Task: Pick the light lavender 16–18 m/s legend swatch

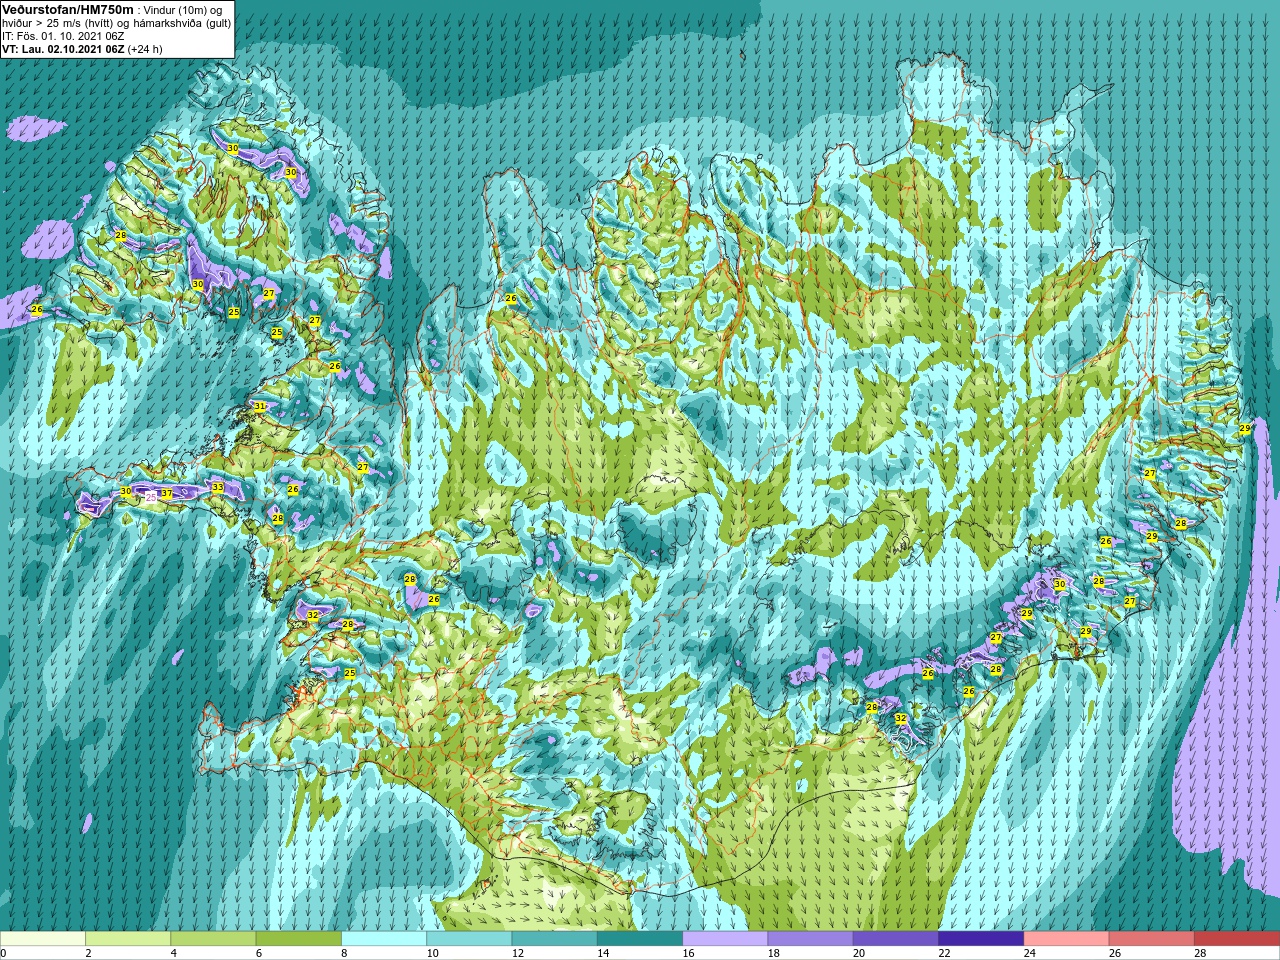Action: click(x=725, y=939)
